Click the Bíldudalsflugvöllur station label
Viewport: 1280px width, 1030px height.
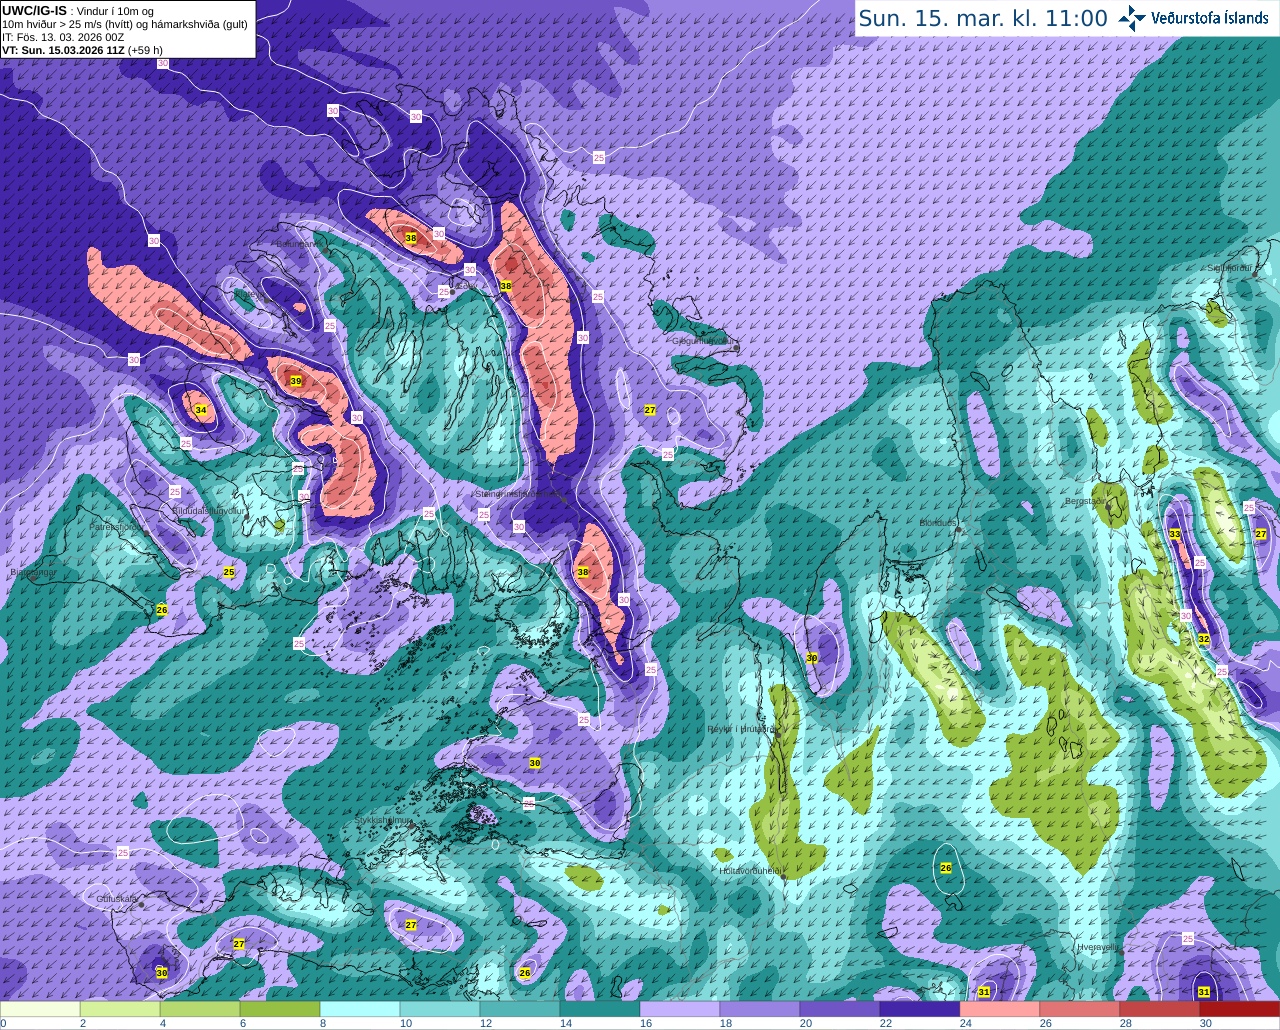208,510
